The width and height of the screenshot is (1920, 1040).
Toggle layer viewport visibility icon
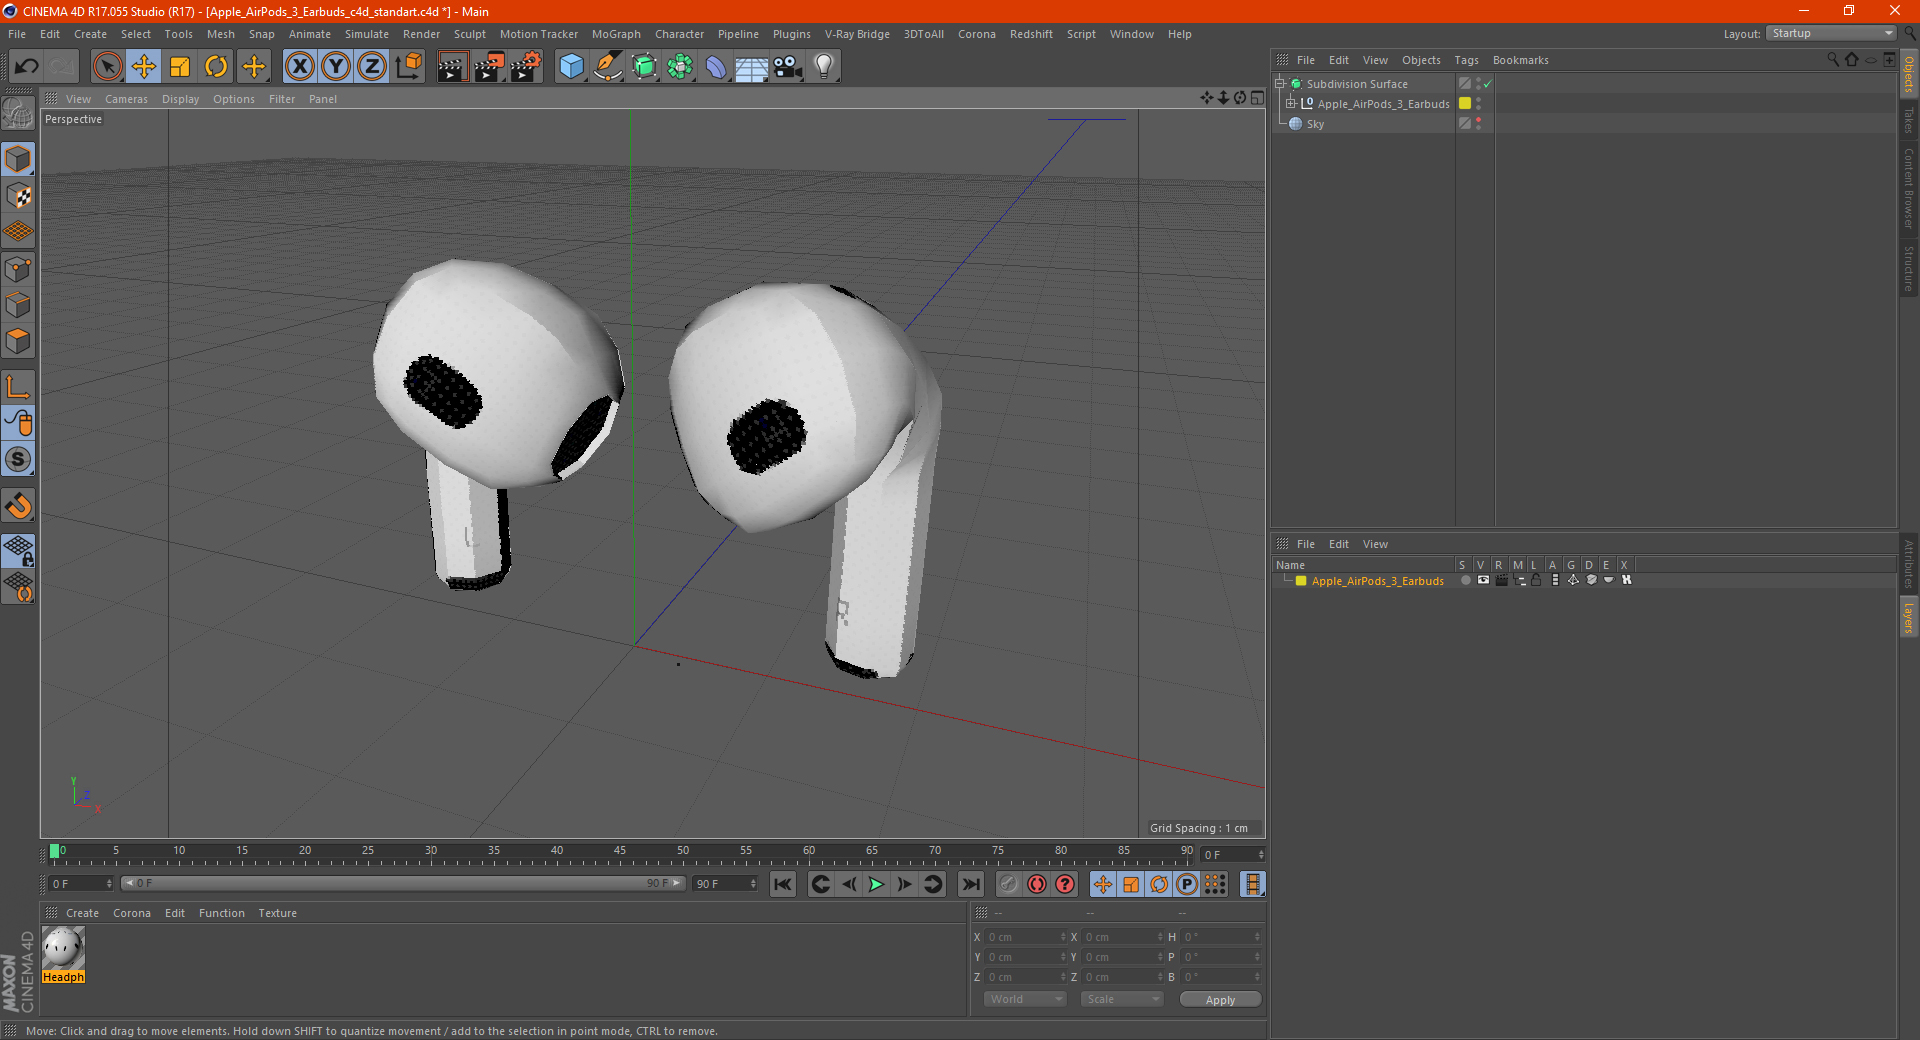tap(1483, 581)
